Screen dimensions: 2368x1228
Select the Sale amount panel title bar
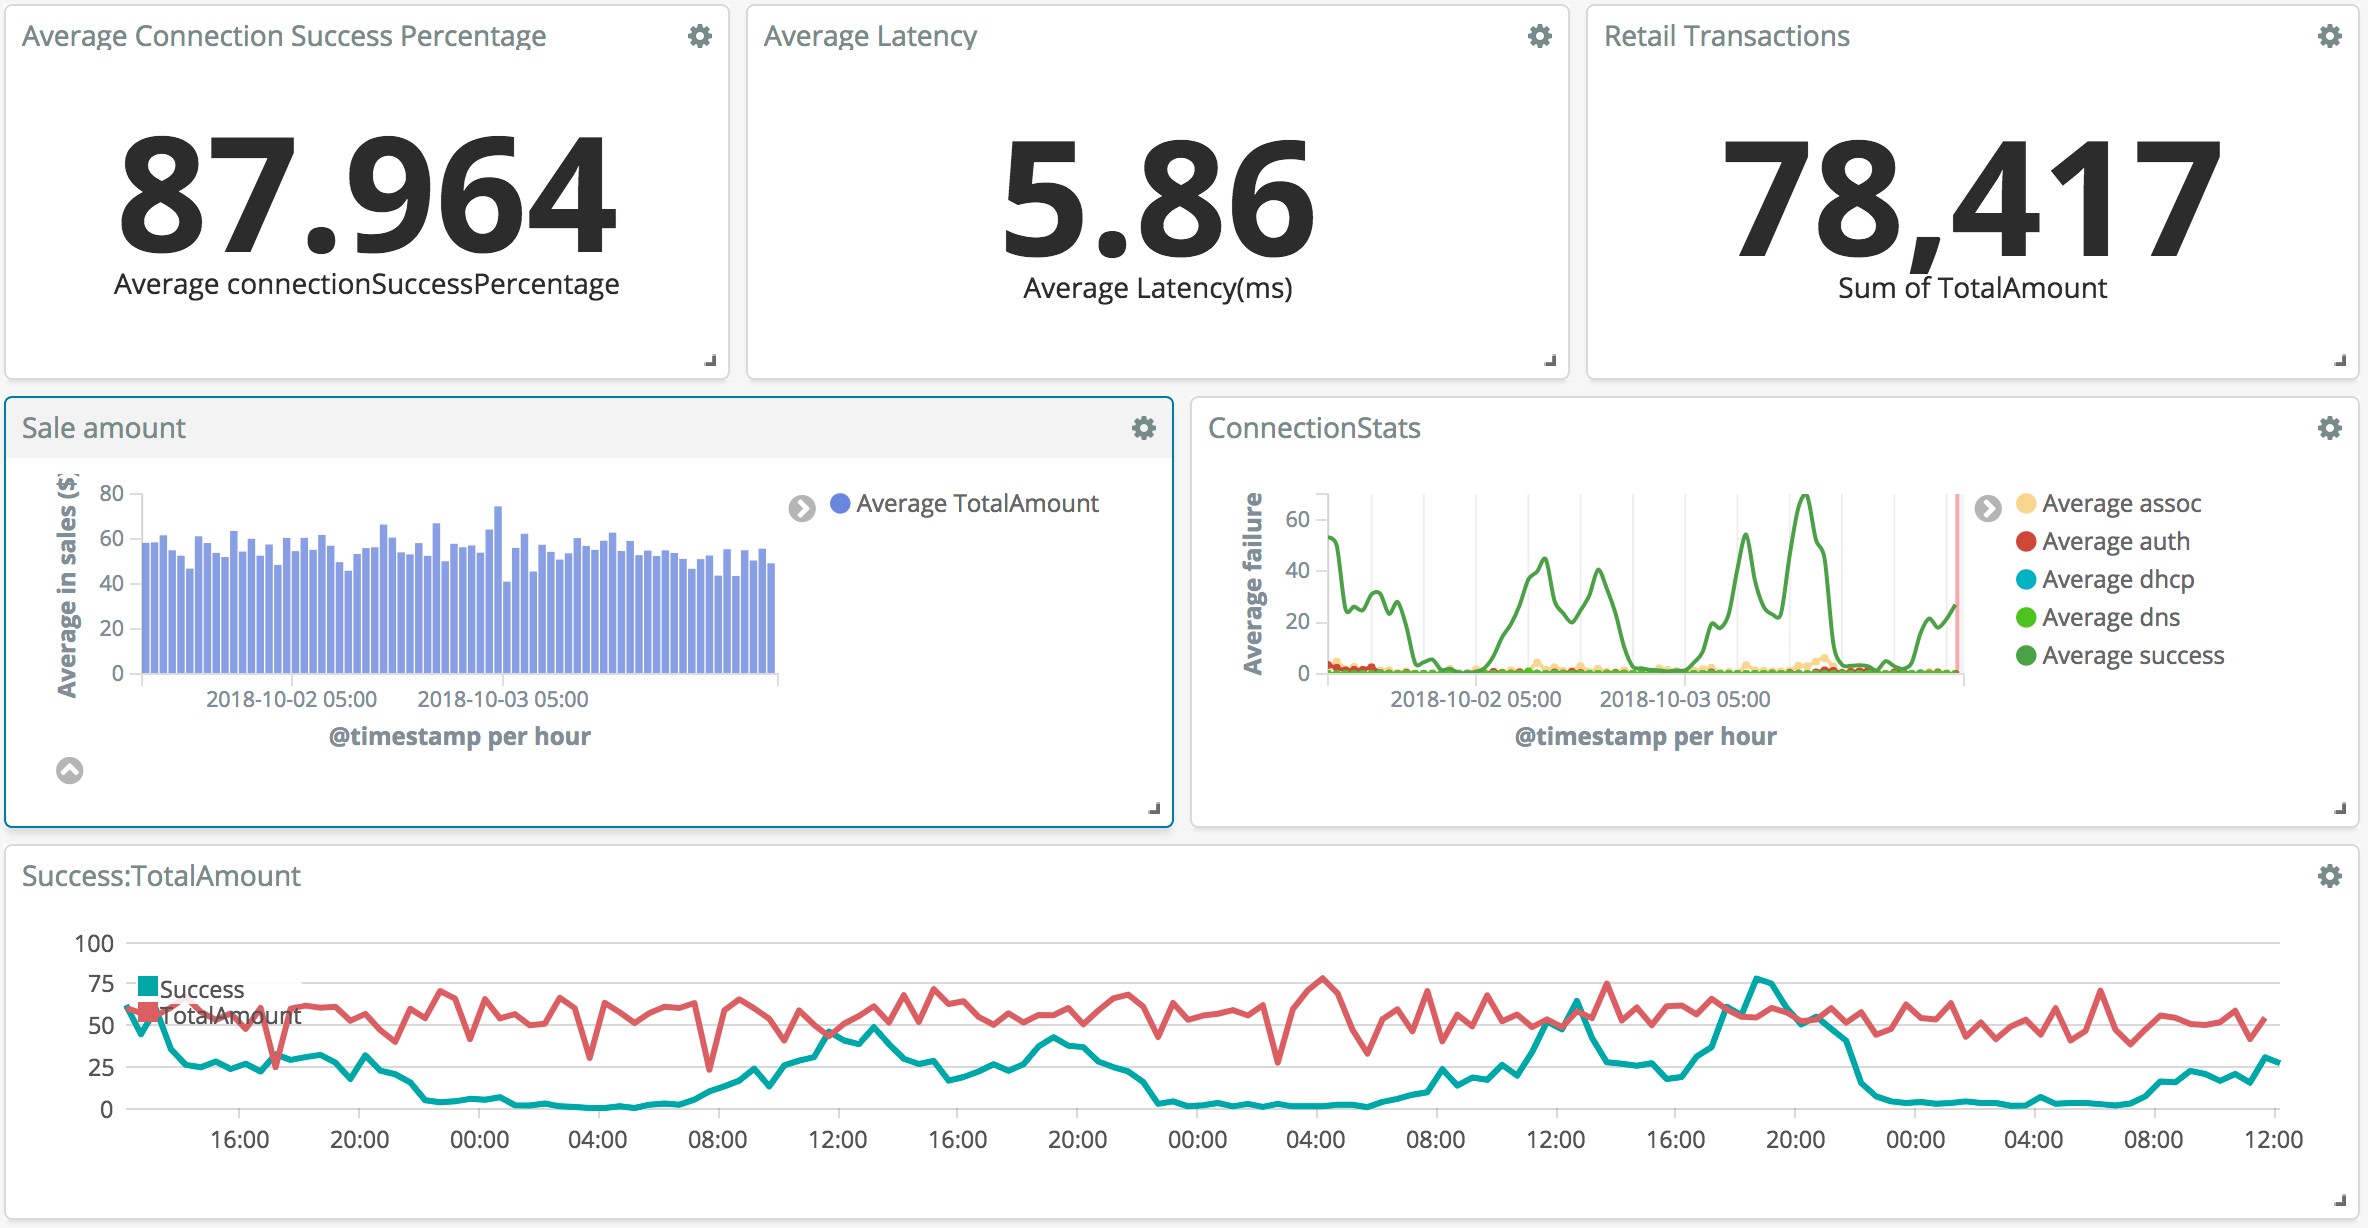[589, 429]
